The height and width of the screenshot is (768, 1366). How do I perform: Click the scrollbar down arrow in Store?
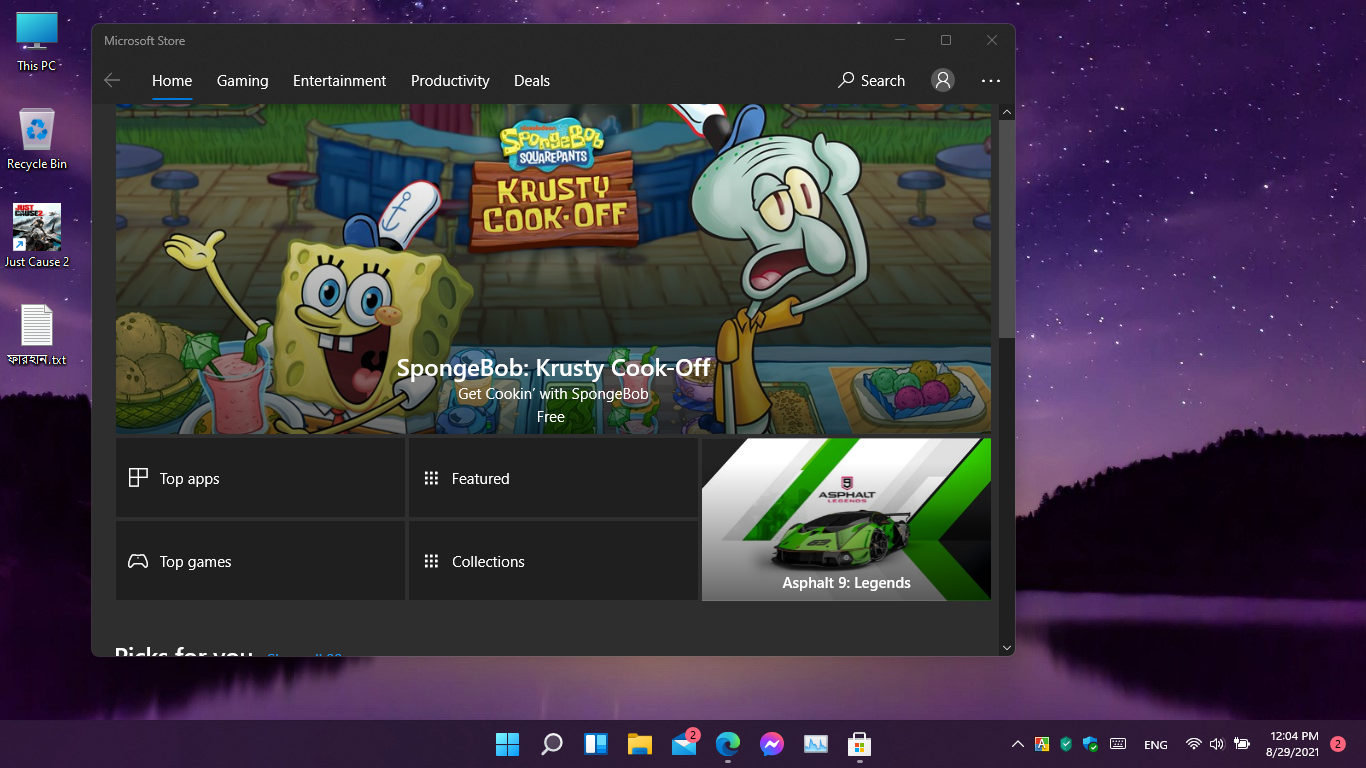click(1007, 648)
